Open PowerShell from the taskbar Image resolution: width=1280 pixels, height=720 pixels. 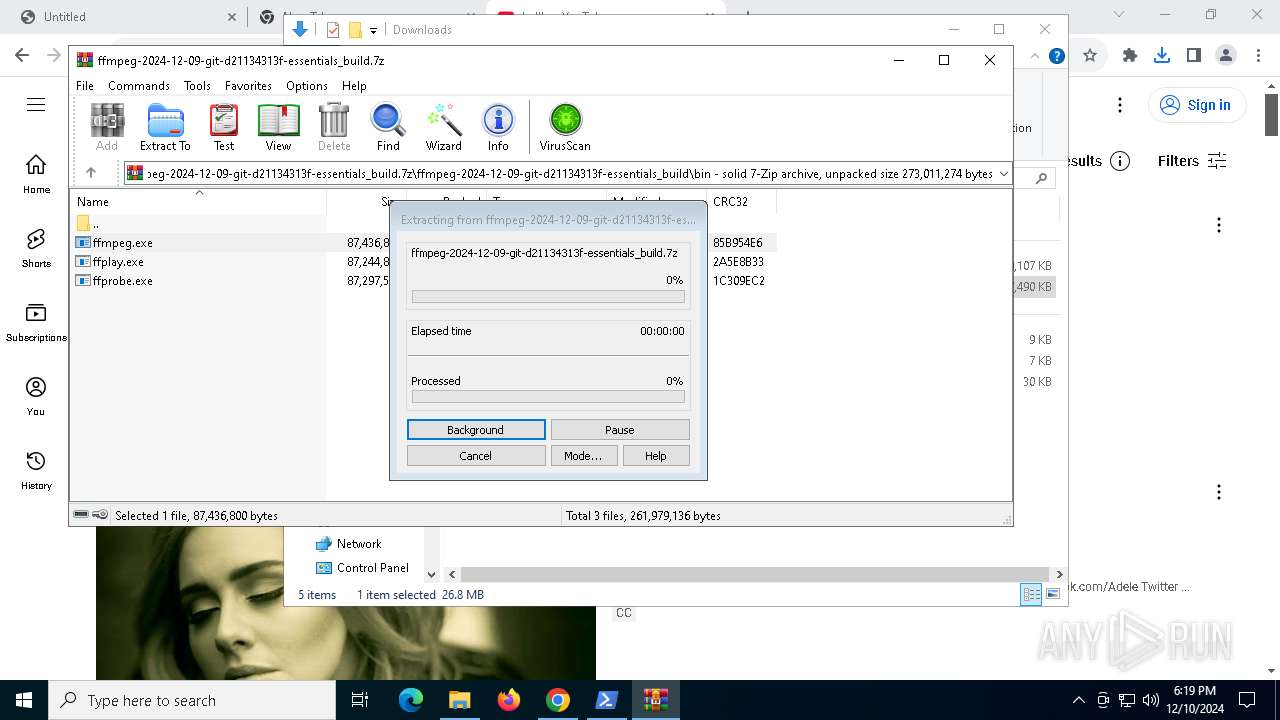click(606, 700)
